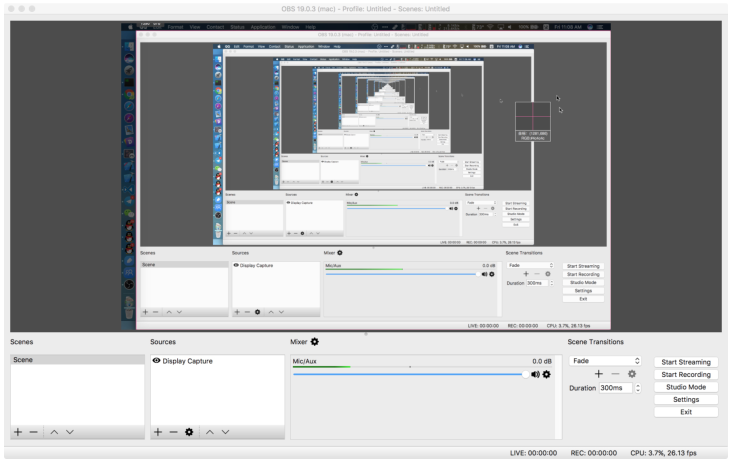Click the Chrome icon in the largest captured dock

point(129,94)
